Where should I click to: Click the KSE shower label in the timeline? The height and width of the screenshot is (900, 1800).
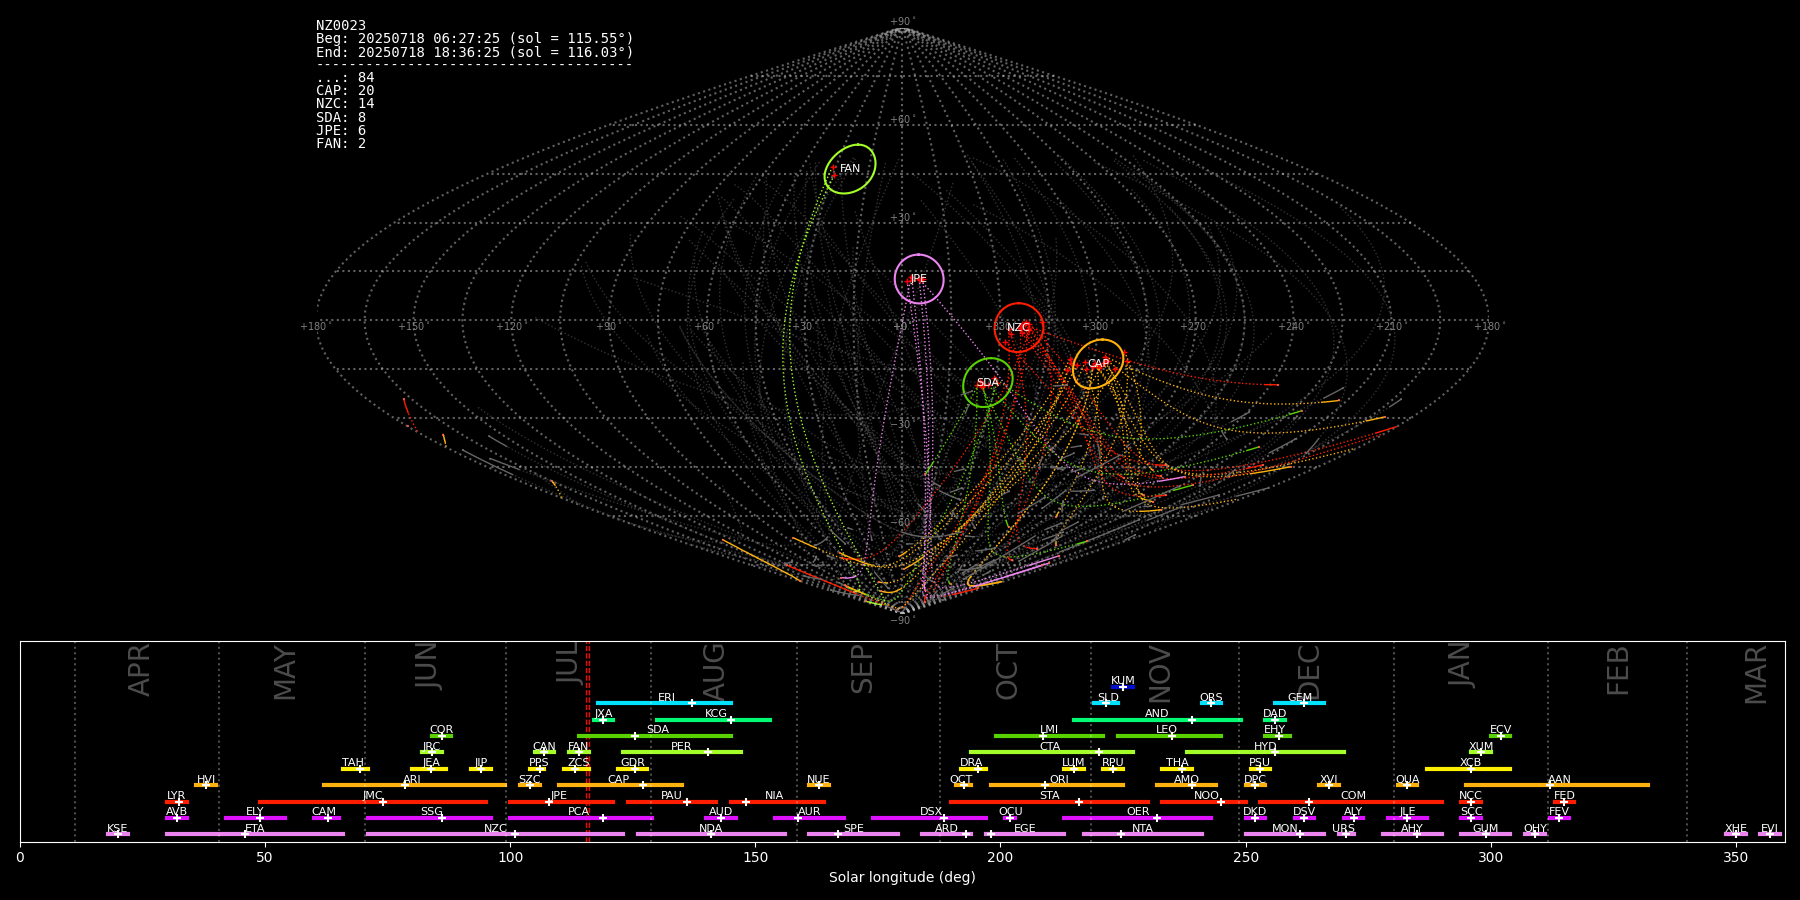117,829
